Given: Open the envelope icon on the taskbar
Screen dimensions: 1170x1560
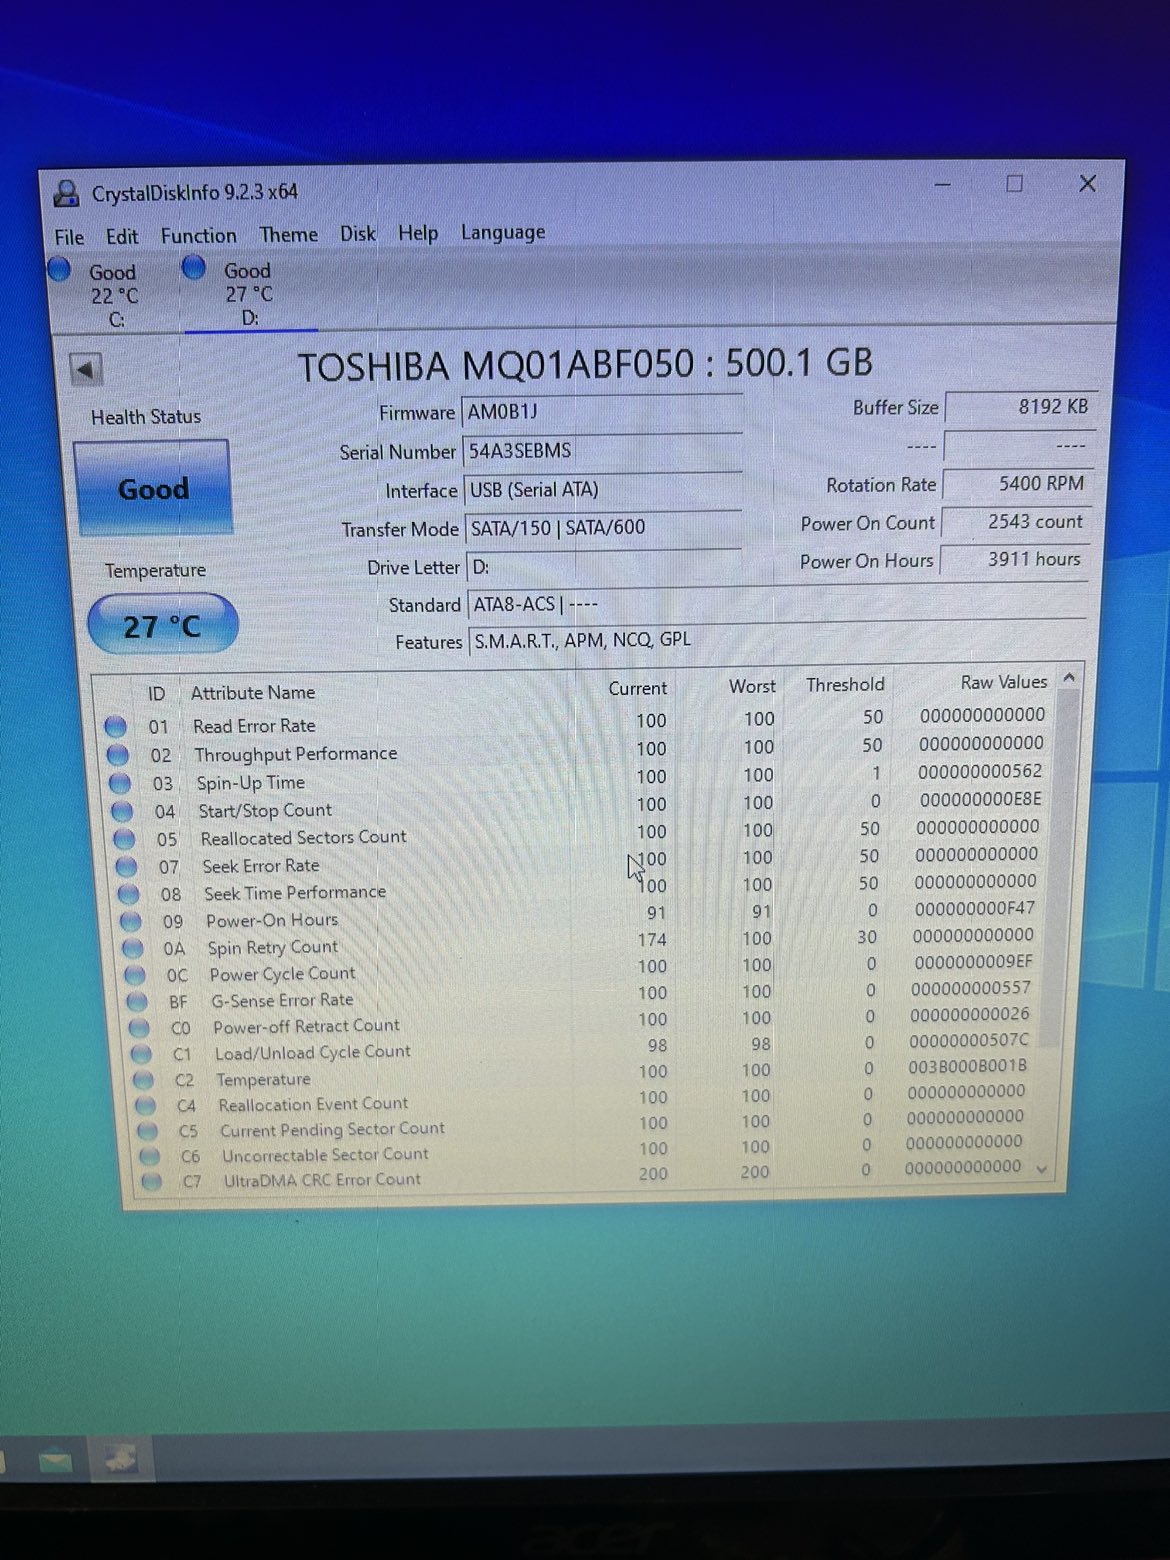Looking at the screenshot, I should 55,1461.
